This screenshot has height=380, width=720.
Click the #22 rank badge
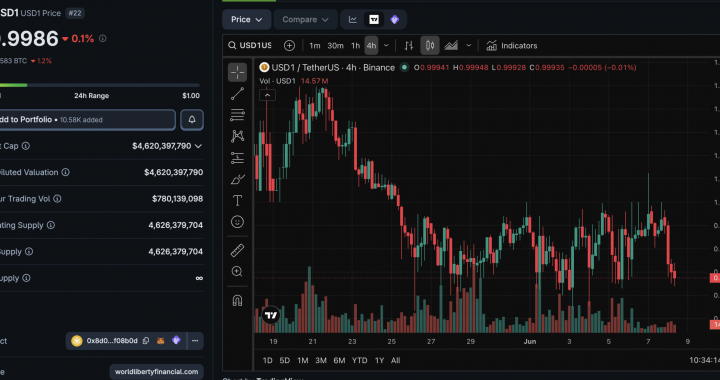(x=75, y=13)
